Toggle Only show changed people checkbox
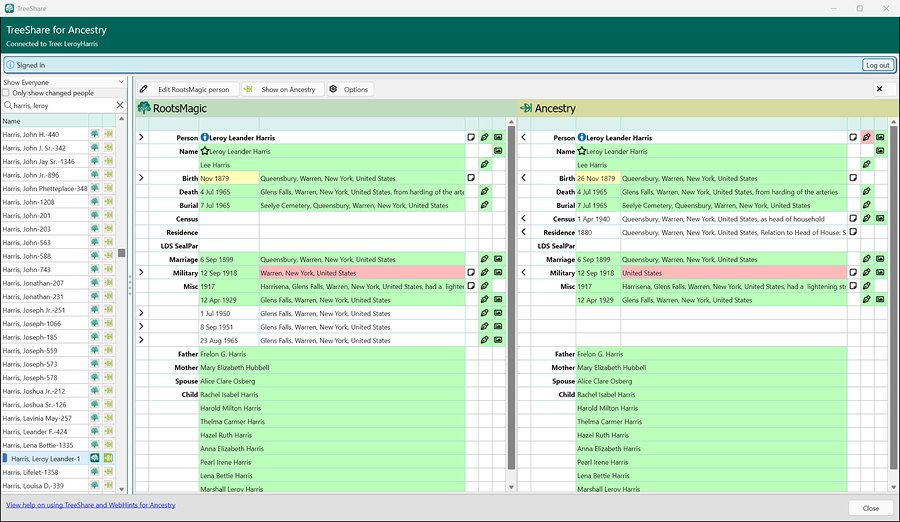The height and width of the screenshot is (522, 900). click(x=6, y=92)
